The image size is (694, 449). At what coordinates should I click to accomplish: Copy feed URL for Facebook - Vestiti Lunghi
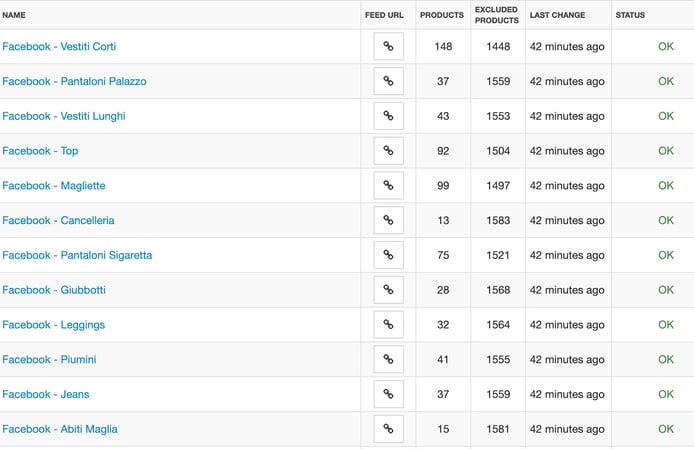(x=388, y=116)
